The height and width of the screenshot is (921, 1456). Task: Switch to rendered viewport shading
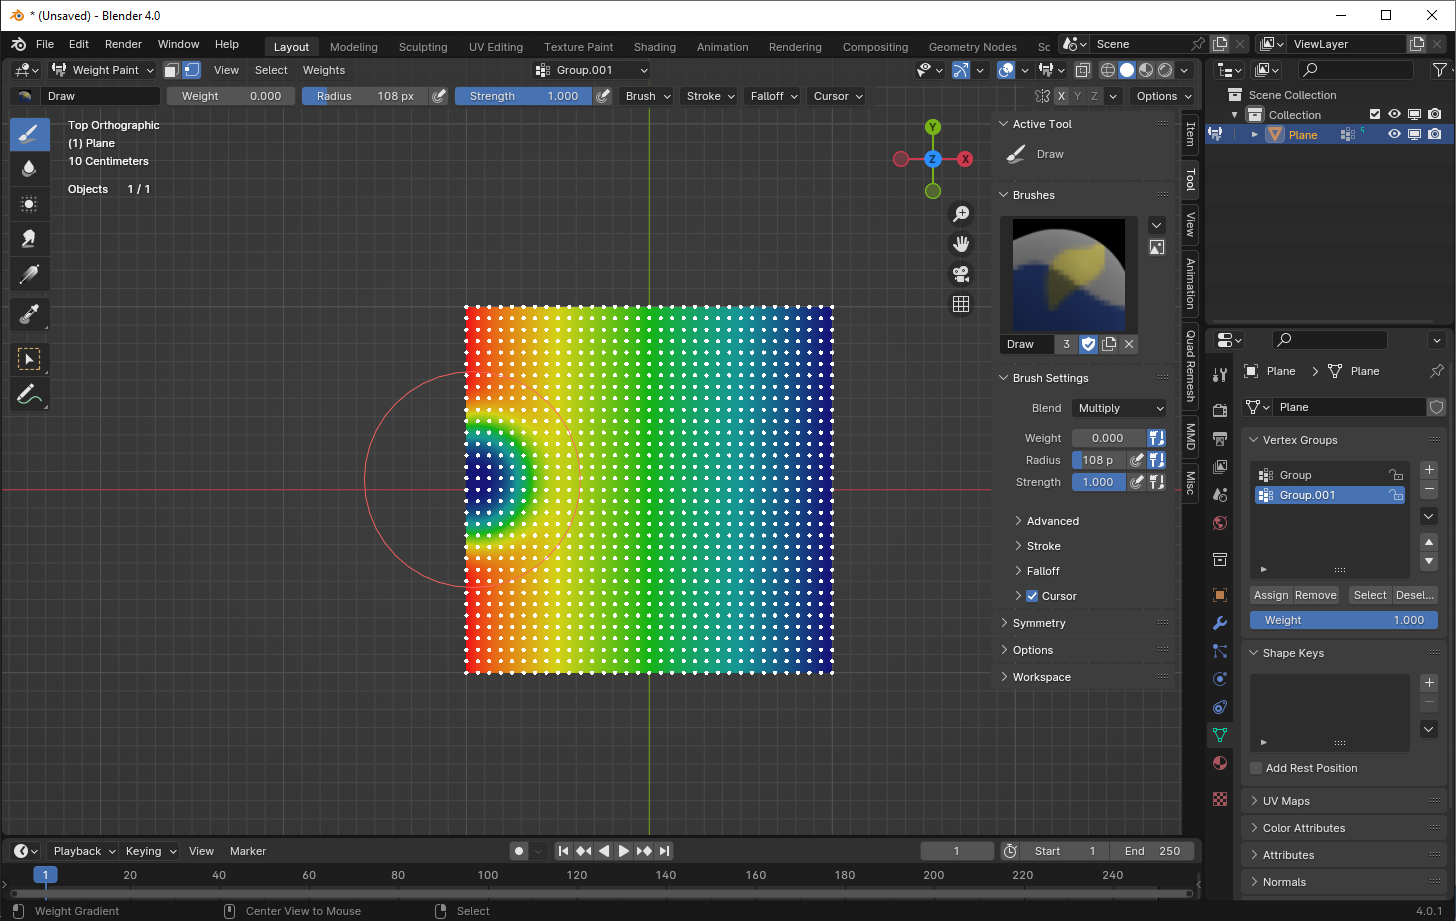point(1165,70)
